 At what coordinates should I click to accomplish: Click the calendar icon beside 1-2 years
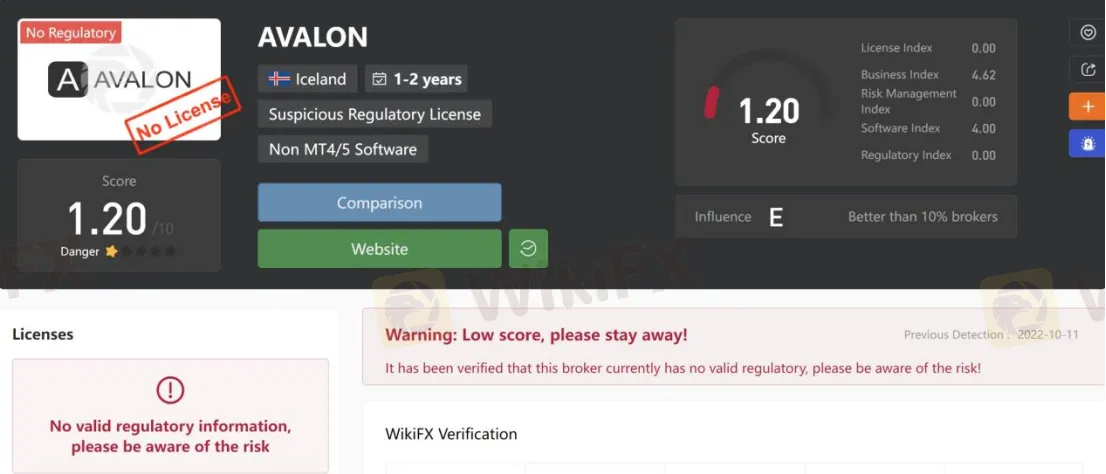tap(379, 79)
